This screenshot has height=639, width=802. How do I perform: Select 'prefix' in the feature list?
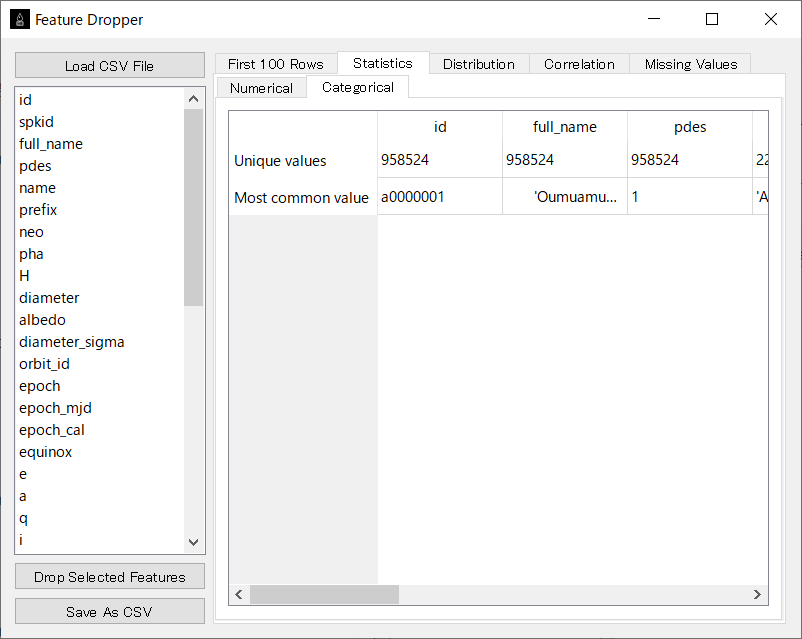[x=100, y=210]
